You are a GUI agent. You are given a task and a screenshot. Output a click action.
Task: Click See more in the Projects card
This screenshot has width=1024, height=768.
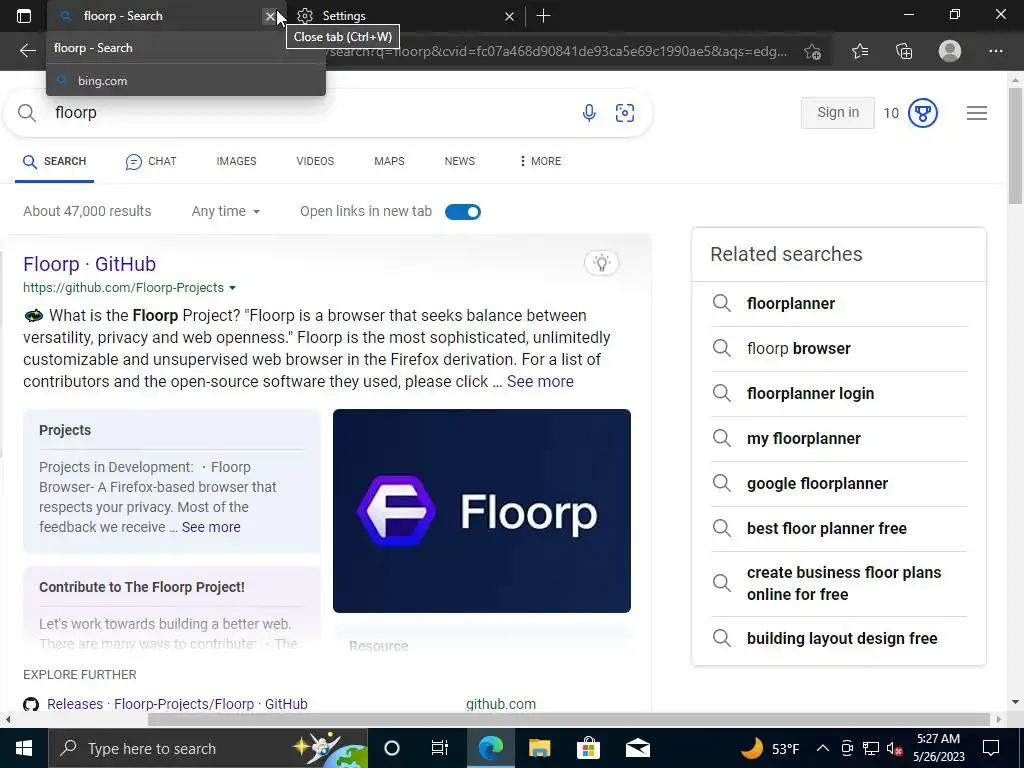click(211, 527)
